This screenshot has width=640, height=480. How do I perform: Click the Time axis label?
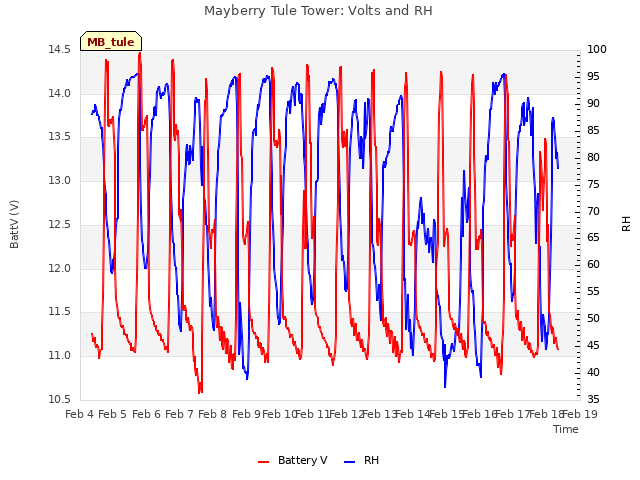click(566, 429)
